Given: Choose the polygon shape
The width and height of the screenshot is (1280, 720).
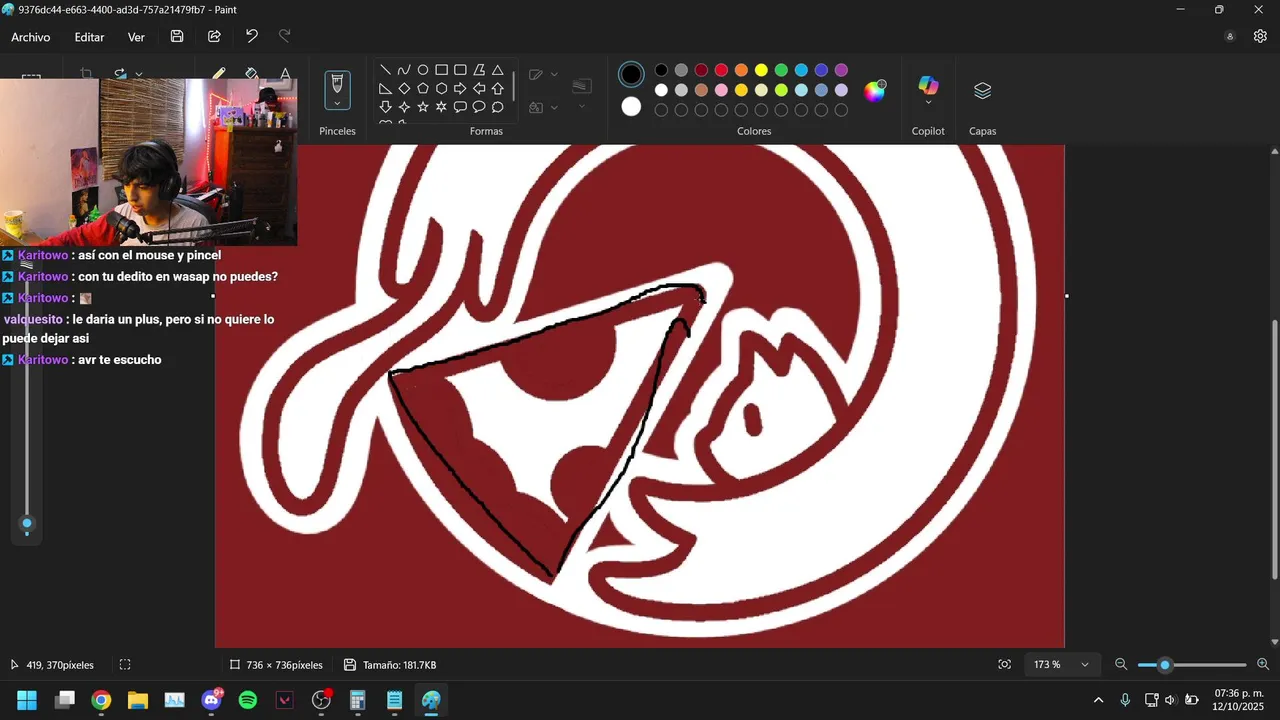Looking at the screenshot, I should click(x=479, y=70).
